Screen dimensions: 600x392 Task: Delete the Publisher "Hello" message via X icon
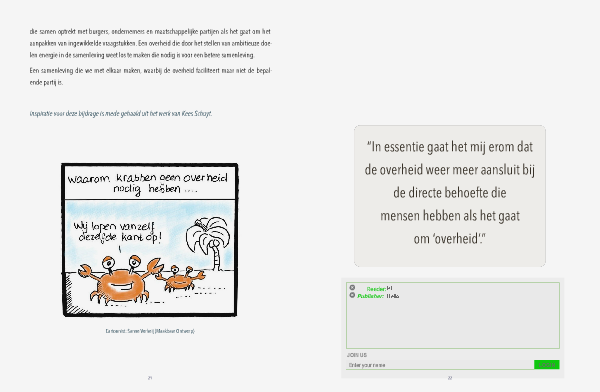point(352,295)
